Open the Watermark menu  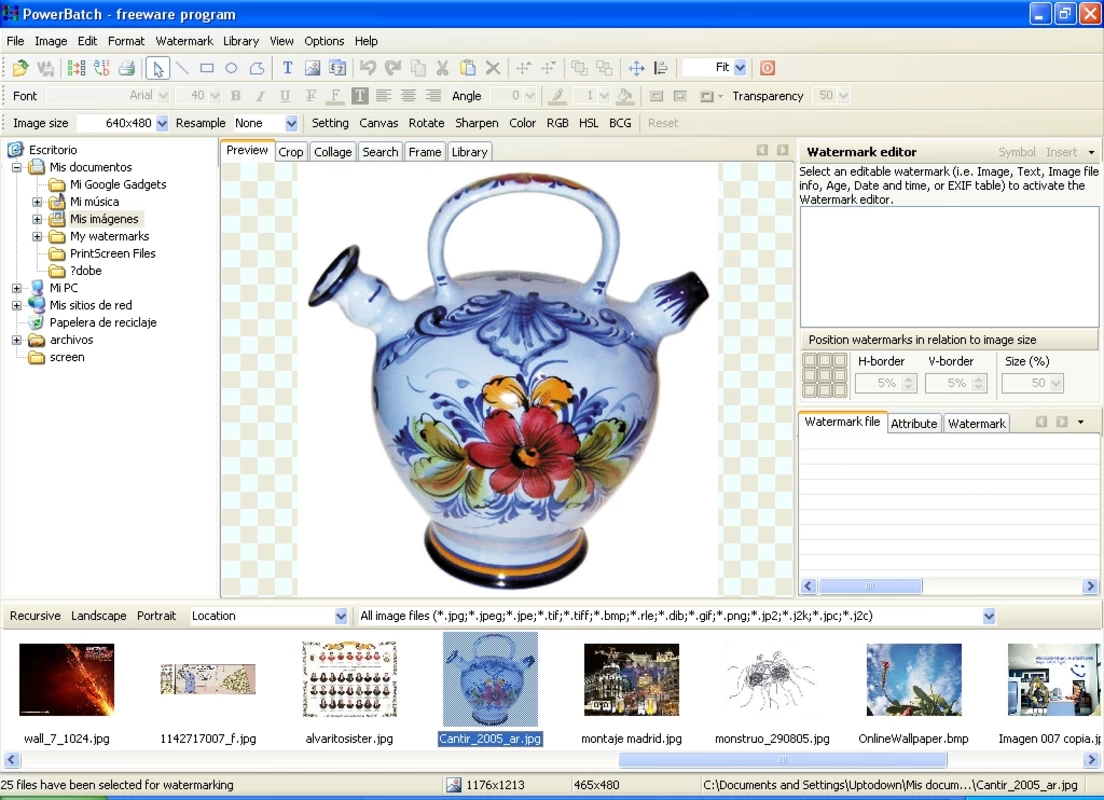pos(184,41)
